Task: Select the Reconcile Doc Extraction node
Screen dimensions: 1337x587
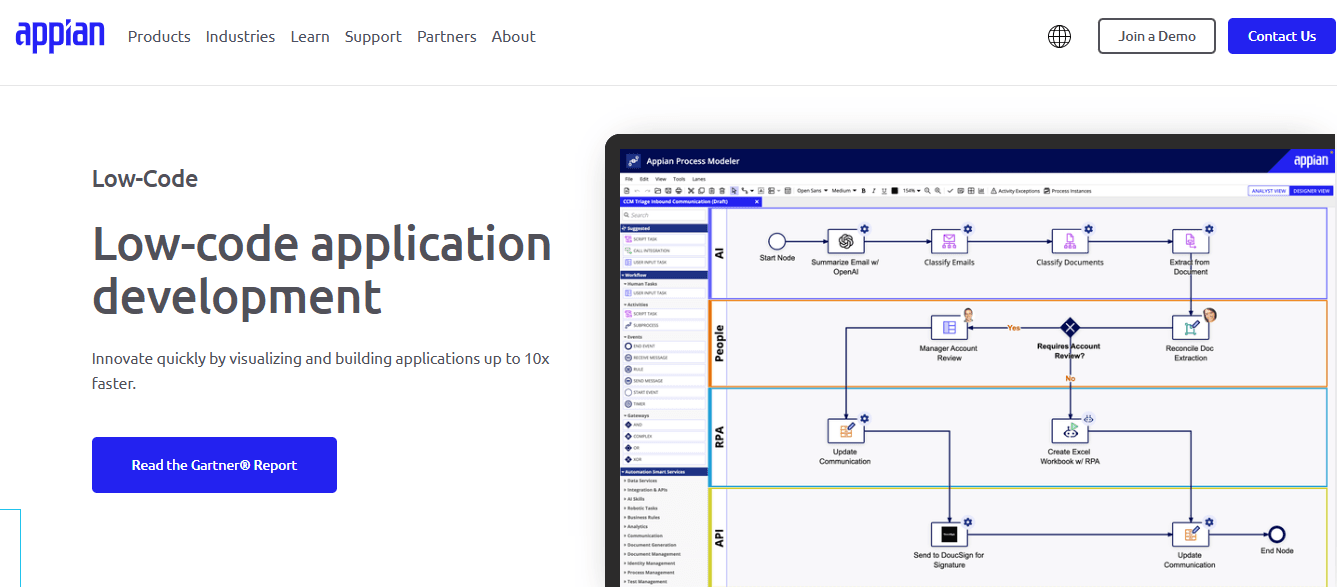Action: tap(1190, 327)
